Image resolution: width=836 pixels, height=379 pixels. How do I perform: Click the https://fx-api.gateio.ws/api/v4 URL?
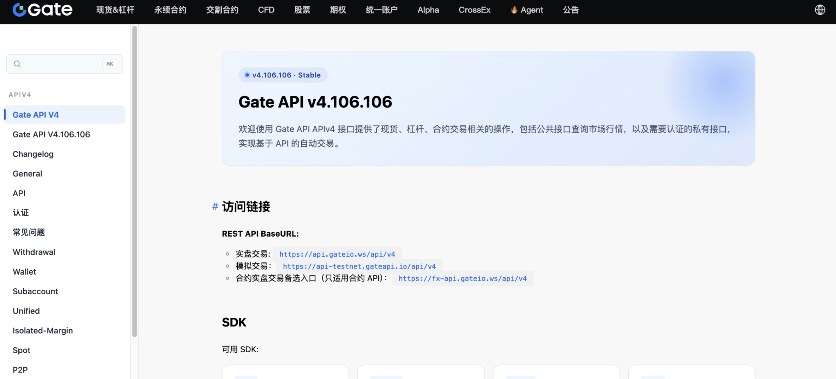(x=463, y=278)
